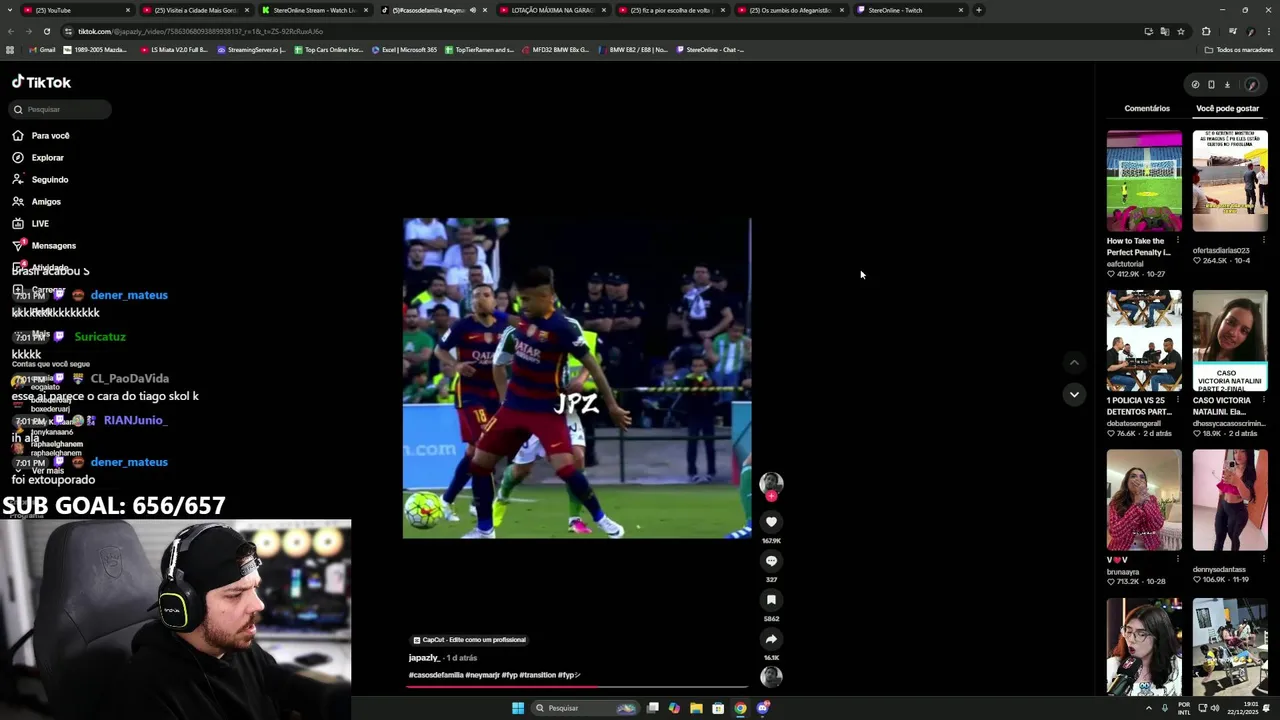
Task: Like the video with the heart icon
Action: tap(771, 521)
